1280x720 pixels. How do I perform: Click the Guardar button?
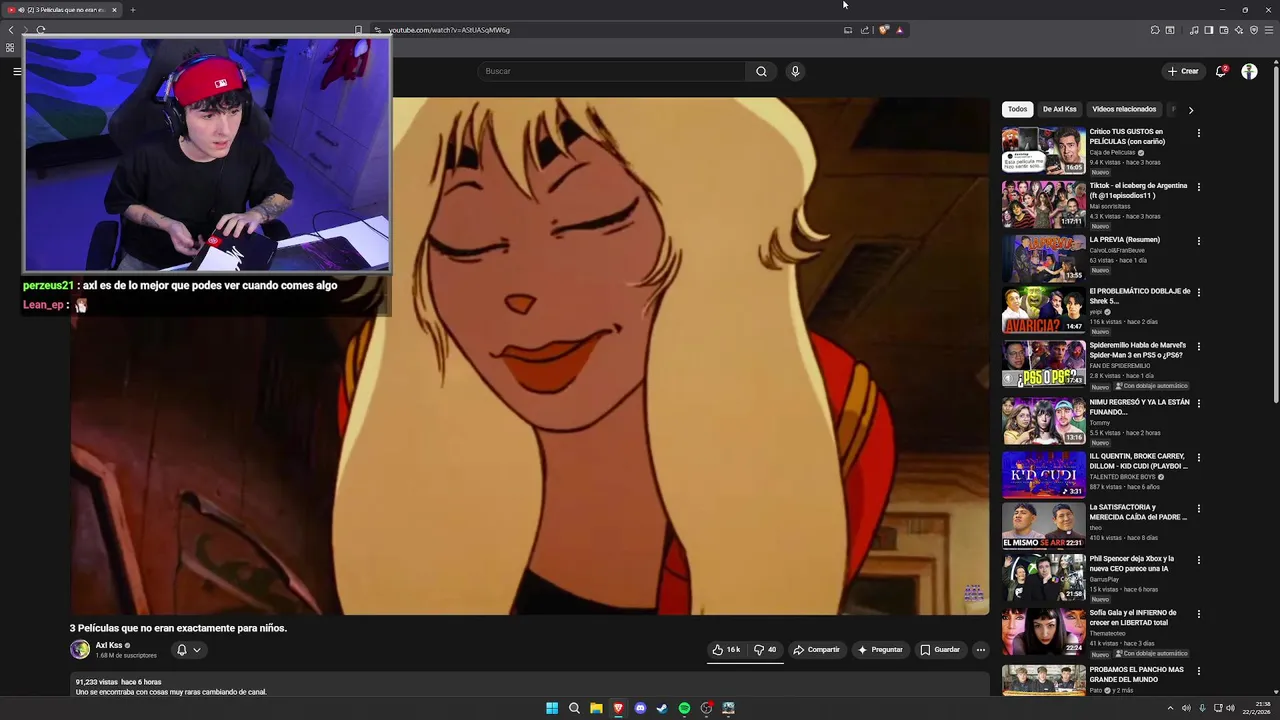(x=940, y=650)
